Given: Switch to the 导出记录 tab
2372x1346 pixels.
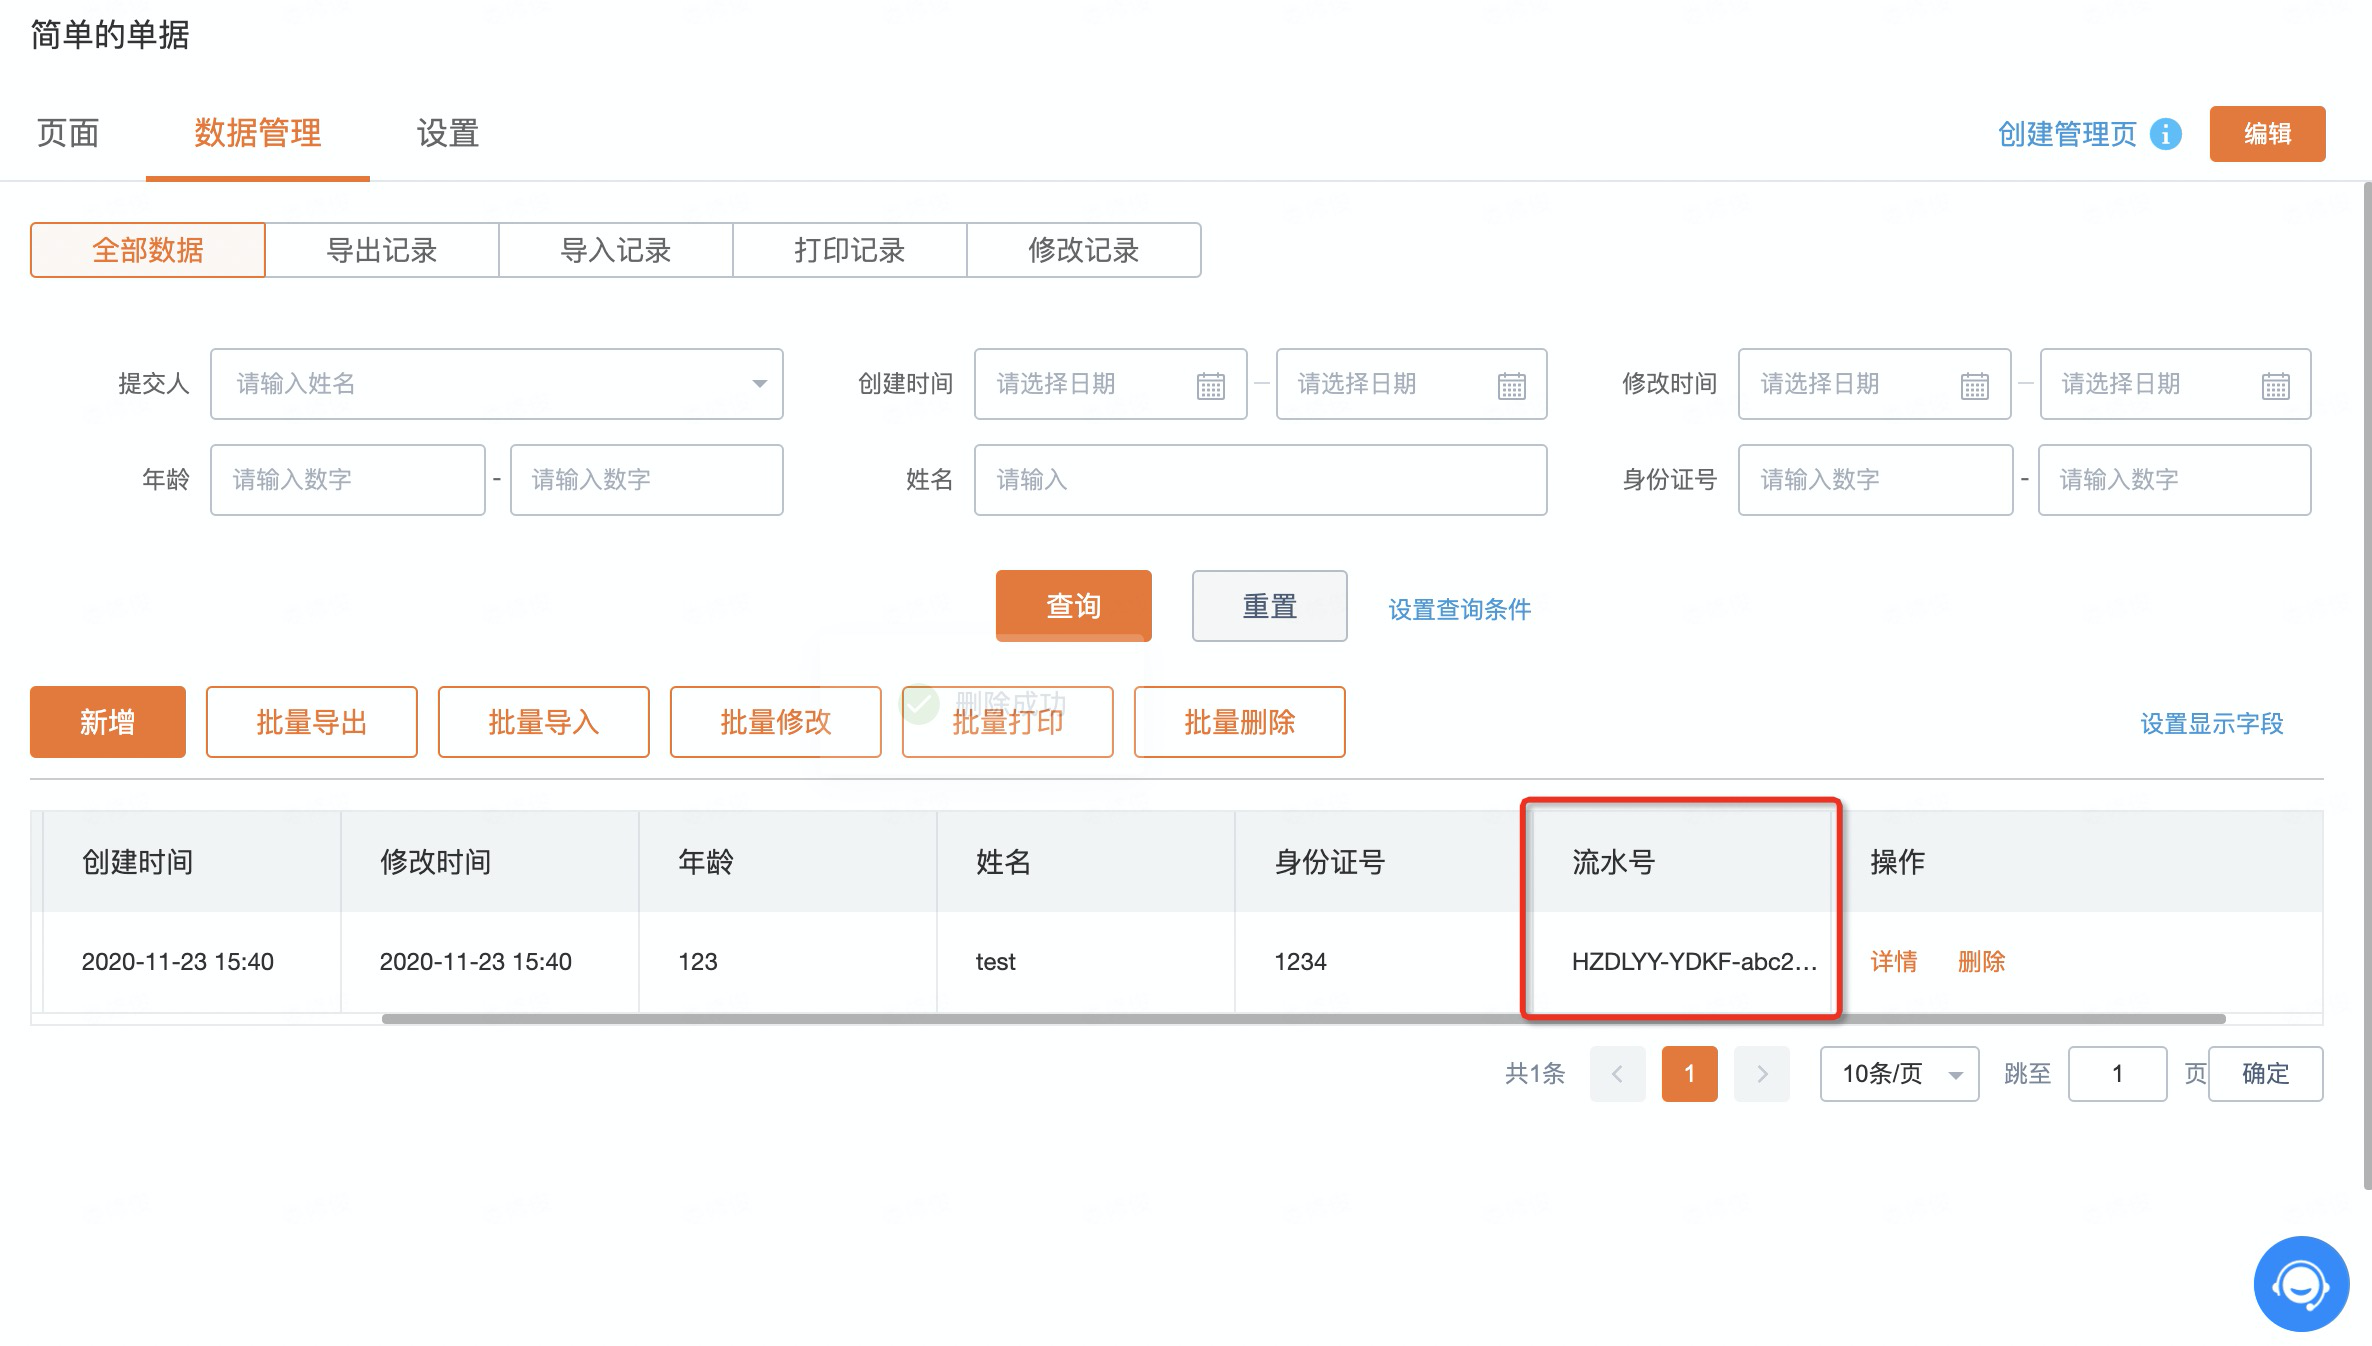Looking at the screenshot, I should [382, 250].
